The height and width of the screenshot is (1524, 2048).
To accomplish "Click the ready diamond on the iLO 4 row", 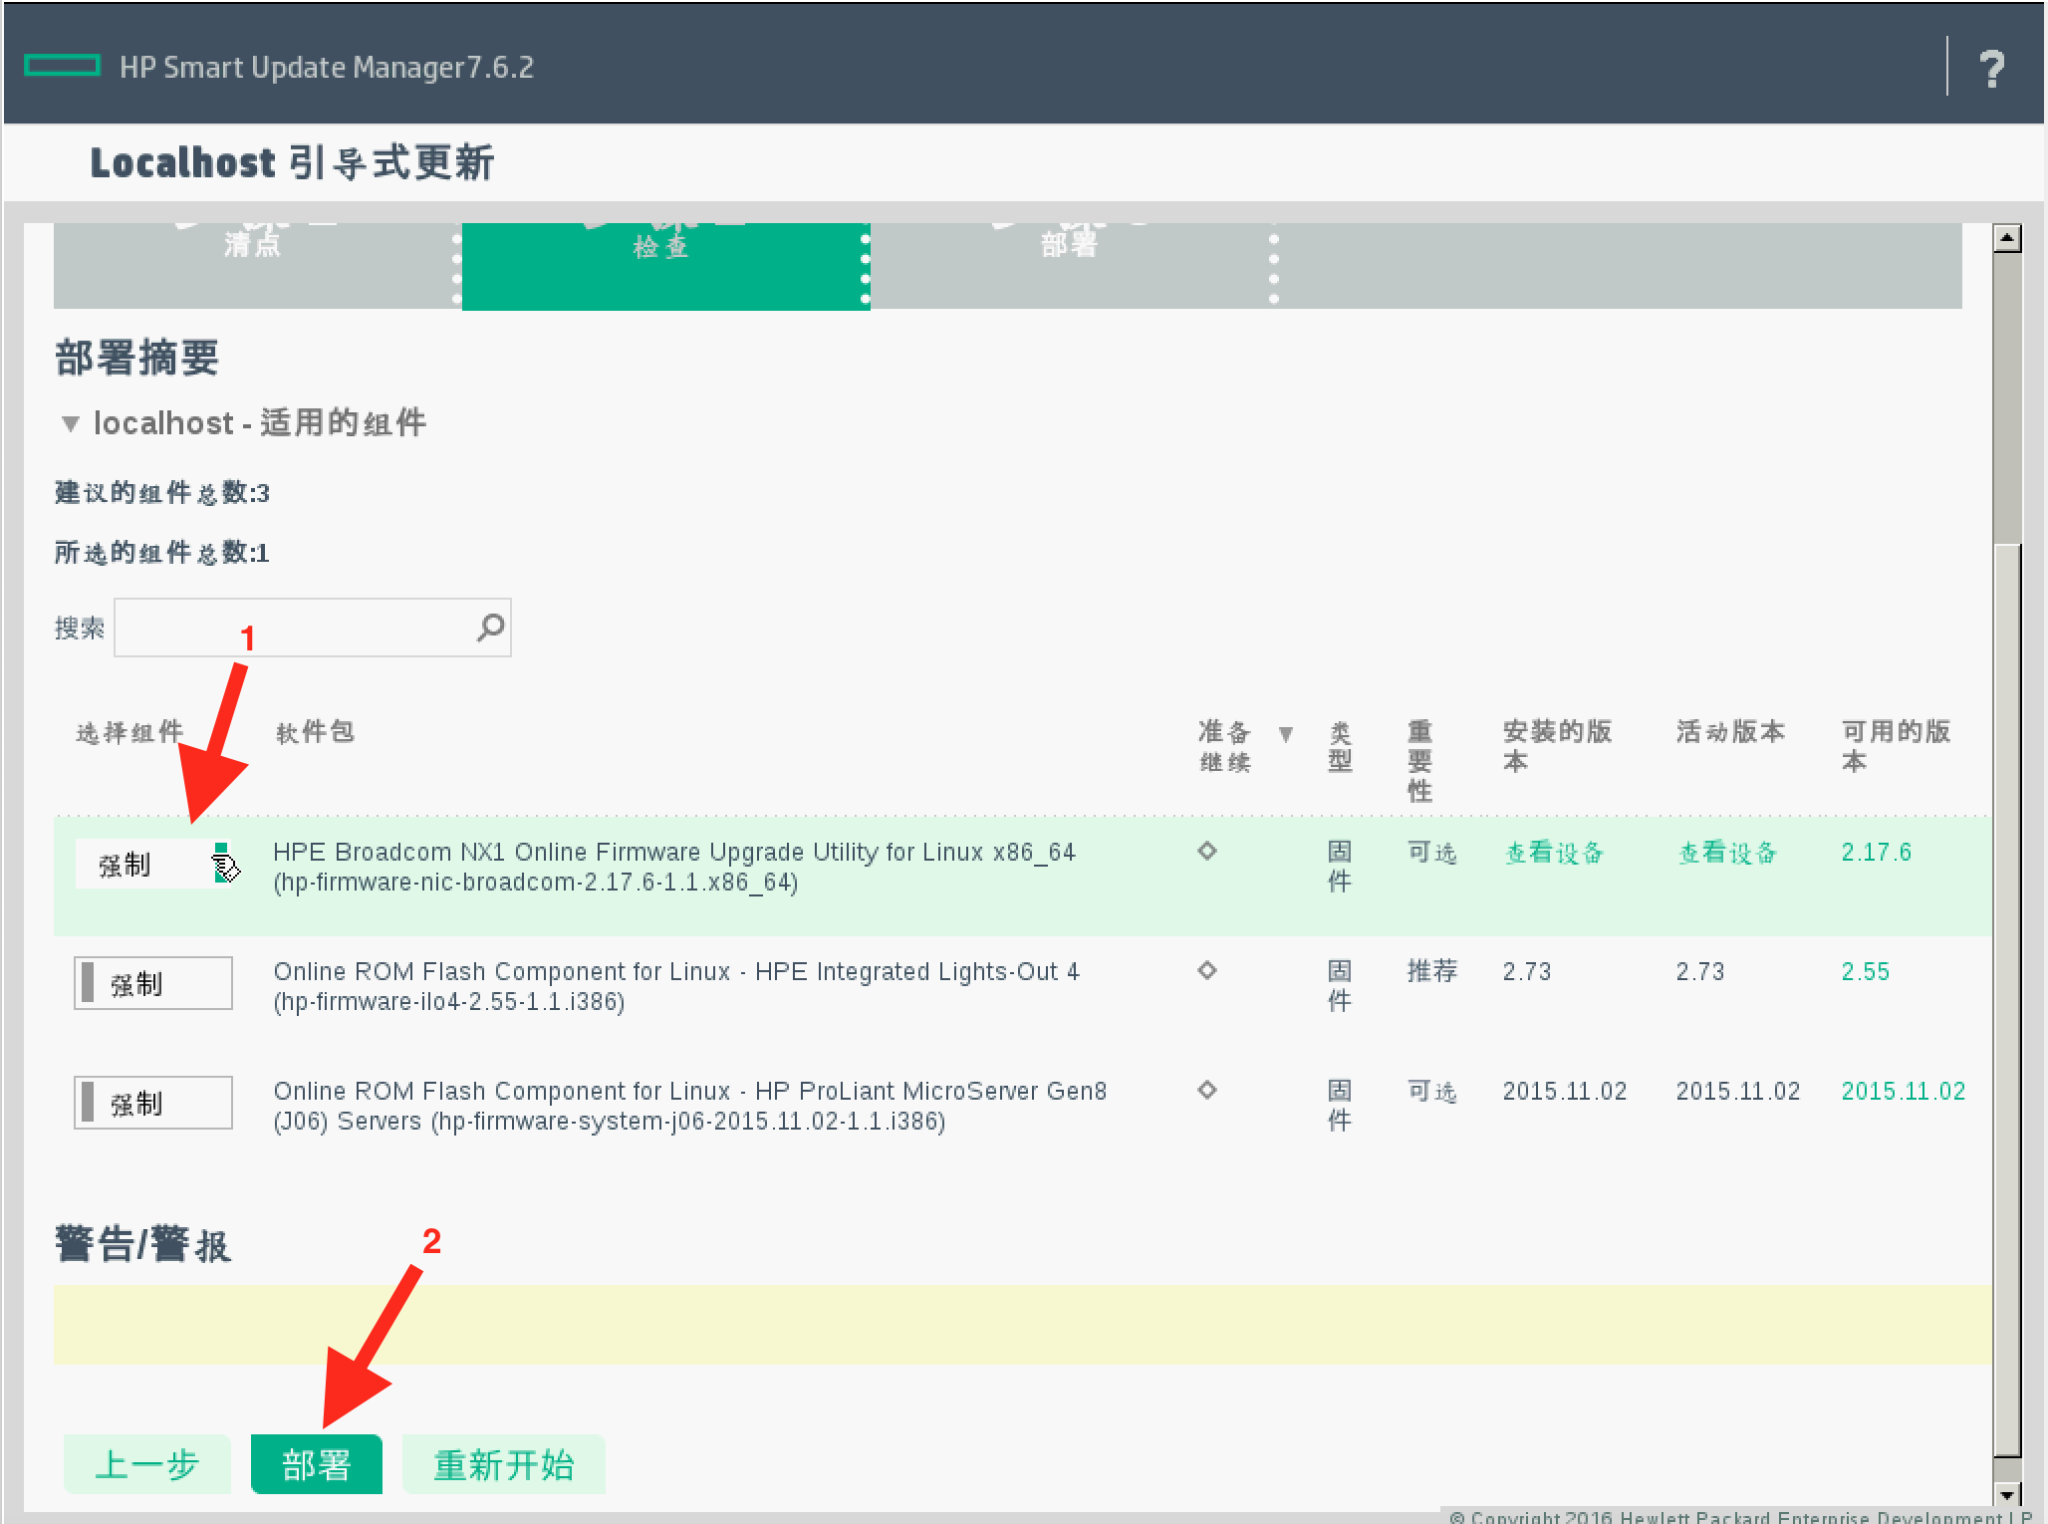I will click(x=1207, y=971).
